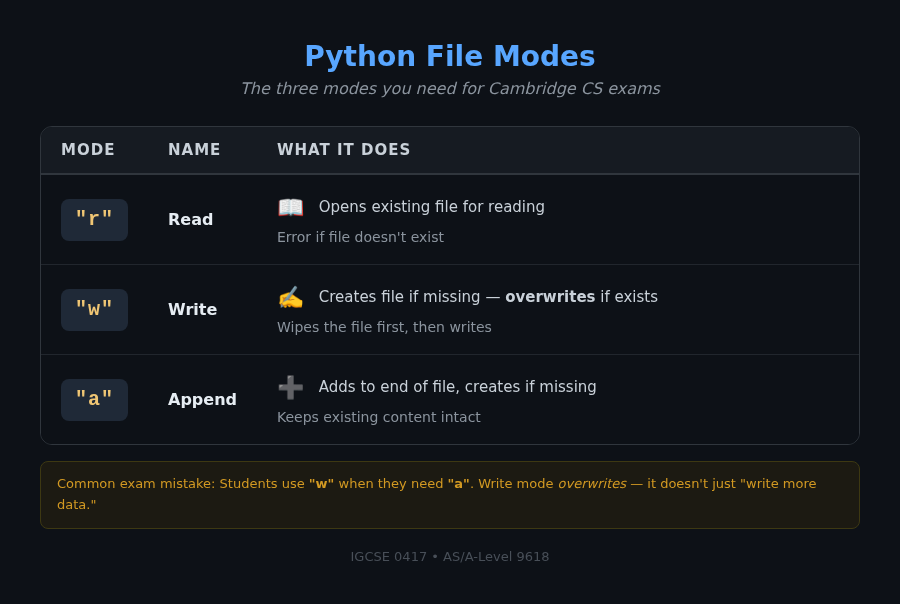This screenshot has height=604, width=900.
Task: Click "Keeps existing content intact" note
Action: [x=379, y=417]
